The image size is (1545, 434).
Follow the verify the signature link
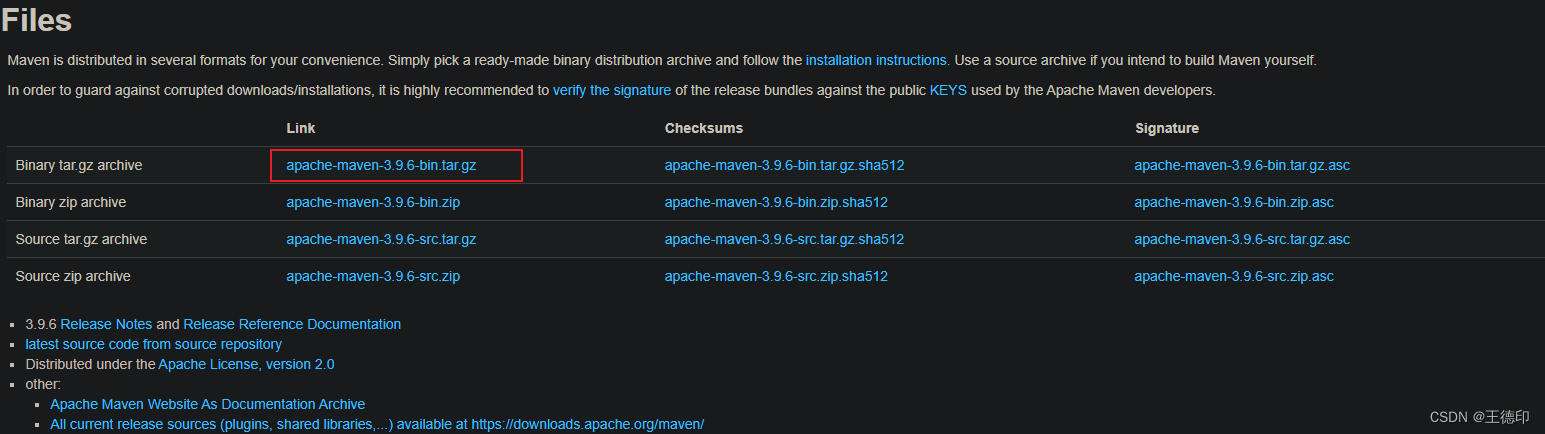(612, 90)
